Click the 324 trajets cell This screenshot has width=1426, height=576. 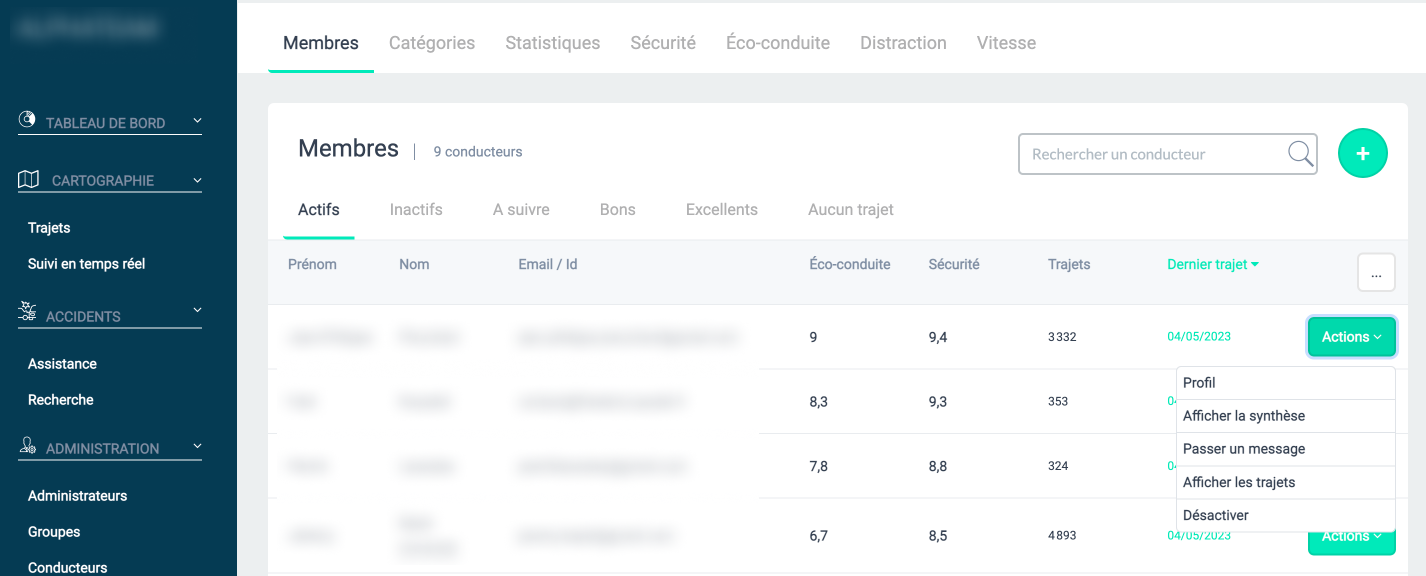(x=1058, y=466)
